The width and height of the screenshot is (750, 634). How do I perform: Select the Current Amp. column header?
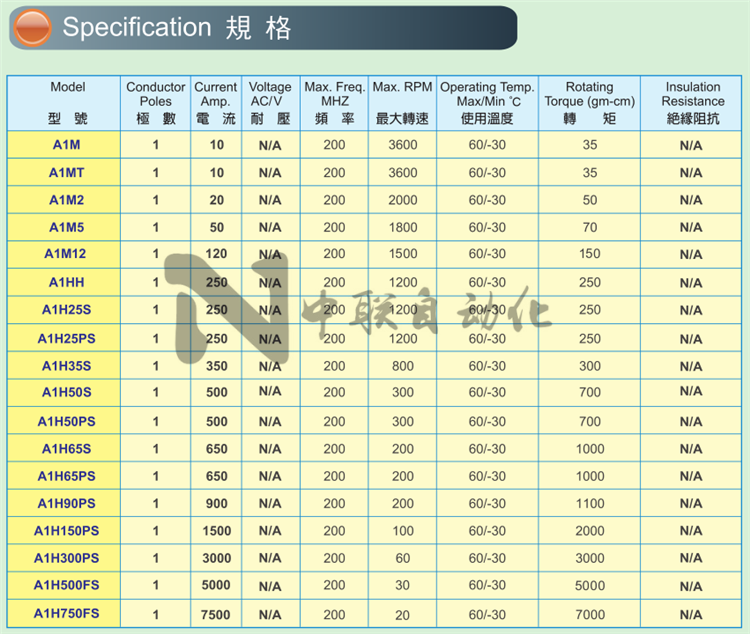216,103
